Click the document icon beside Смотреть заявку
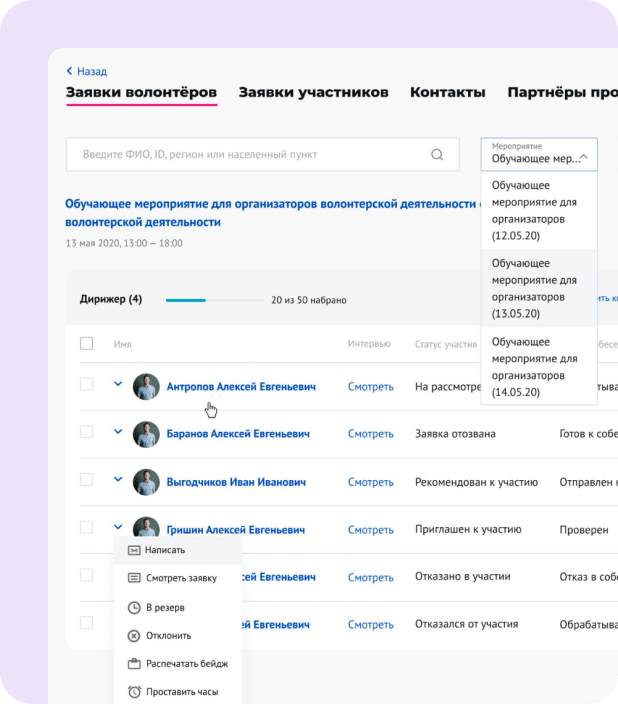 [x=134, y=578]
